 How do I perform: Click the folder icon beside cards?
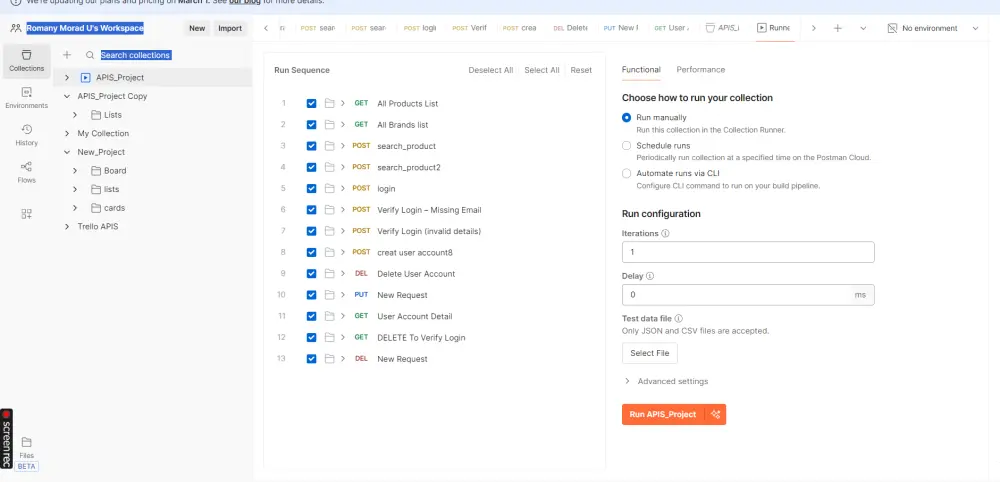(x=96, y=208)
